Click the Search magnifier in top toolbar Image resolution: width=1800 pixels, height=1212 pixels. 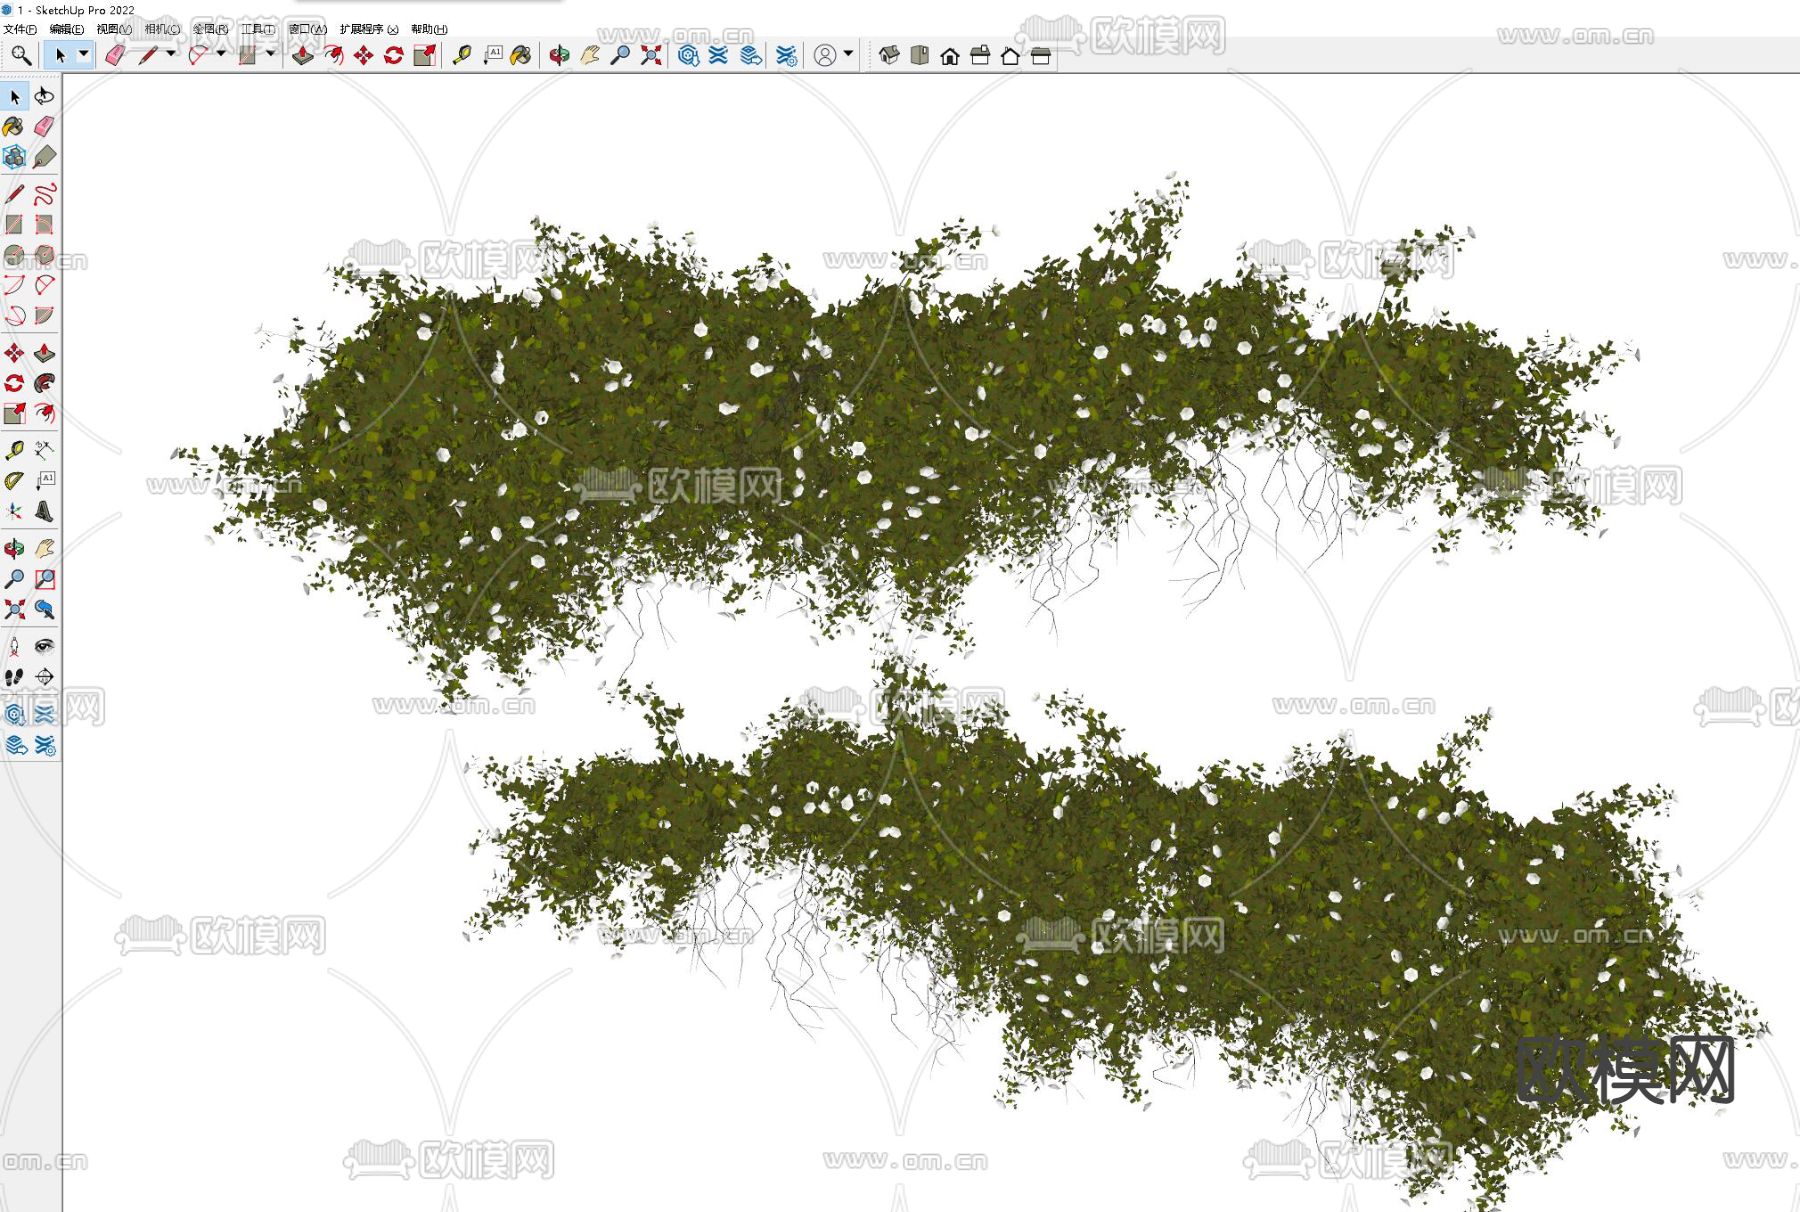(x=21, y=55)
